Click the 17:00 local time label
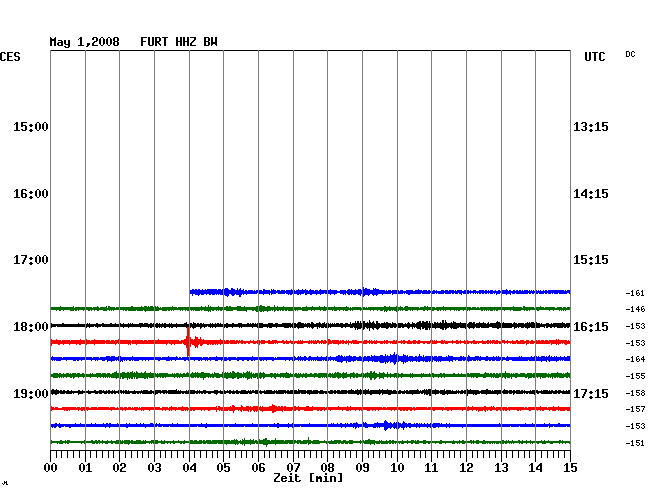This screenshot has height=494, width=650. 31,260
